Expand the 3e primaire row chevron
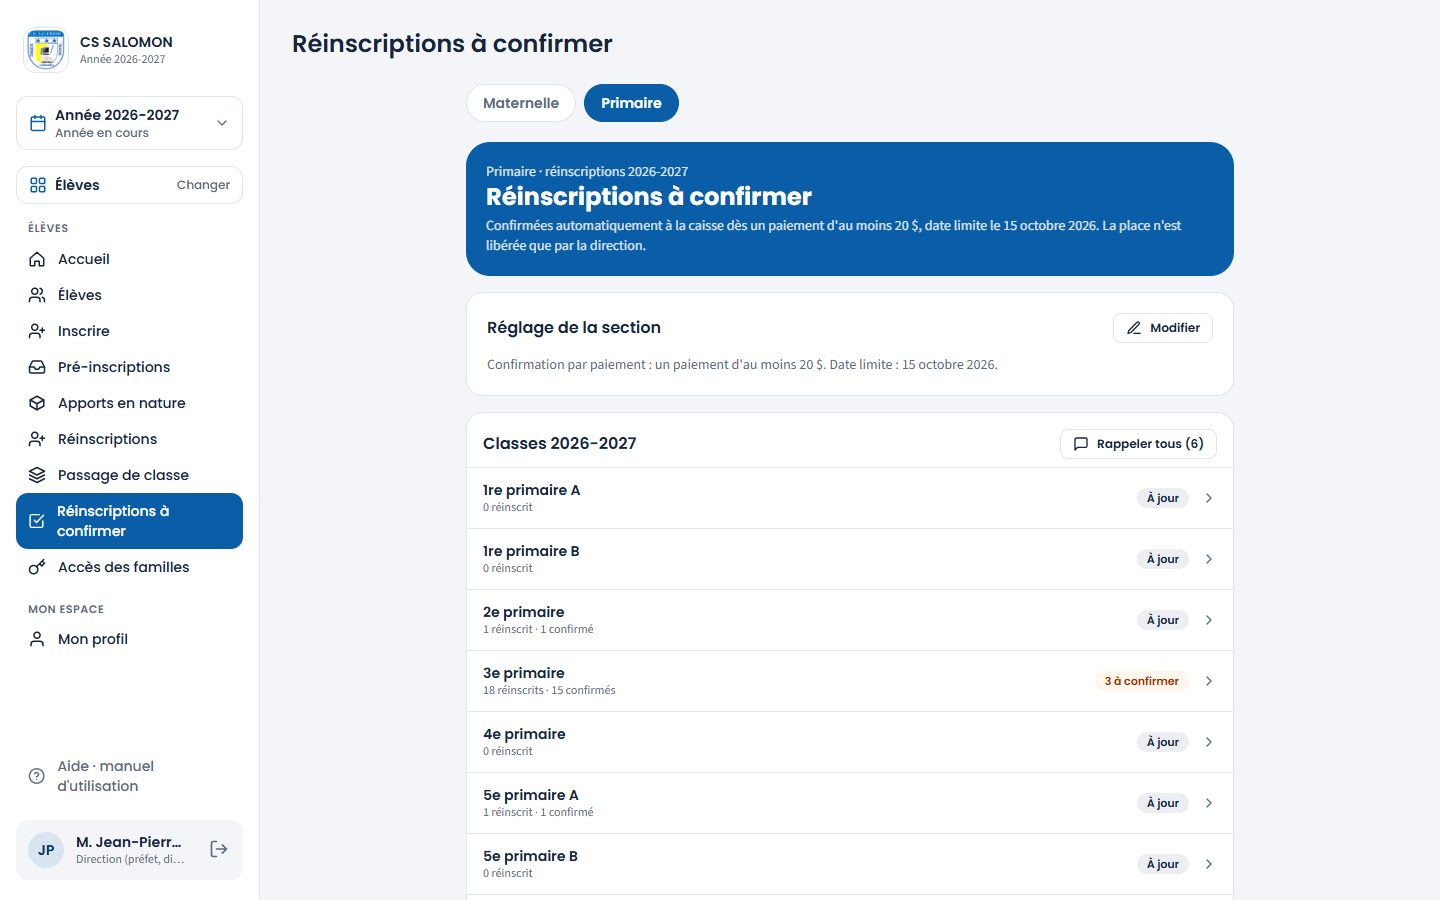Viewport: 1440px width, 900px height. click(1209, 681)
